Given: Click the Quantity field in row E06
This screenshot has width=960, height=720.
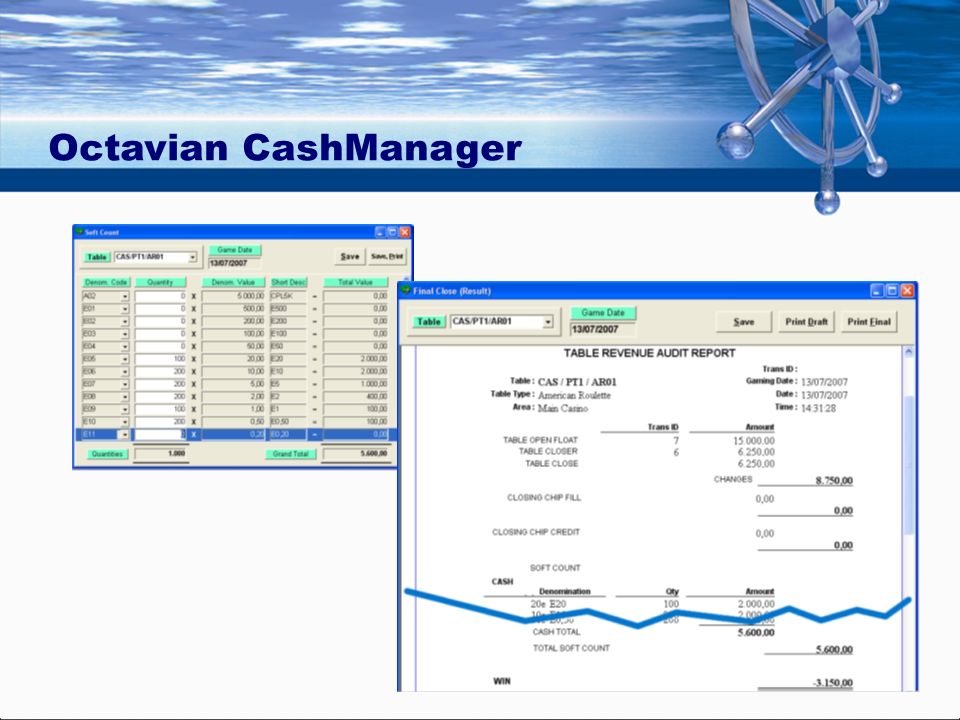Looking at the screenshot, I should click(160, 372).
